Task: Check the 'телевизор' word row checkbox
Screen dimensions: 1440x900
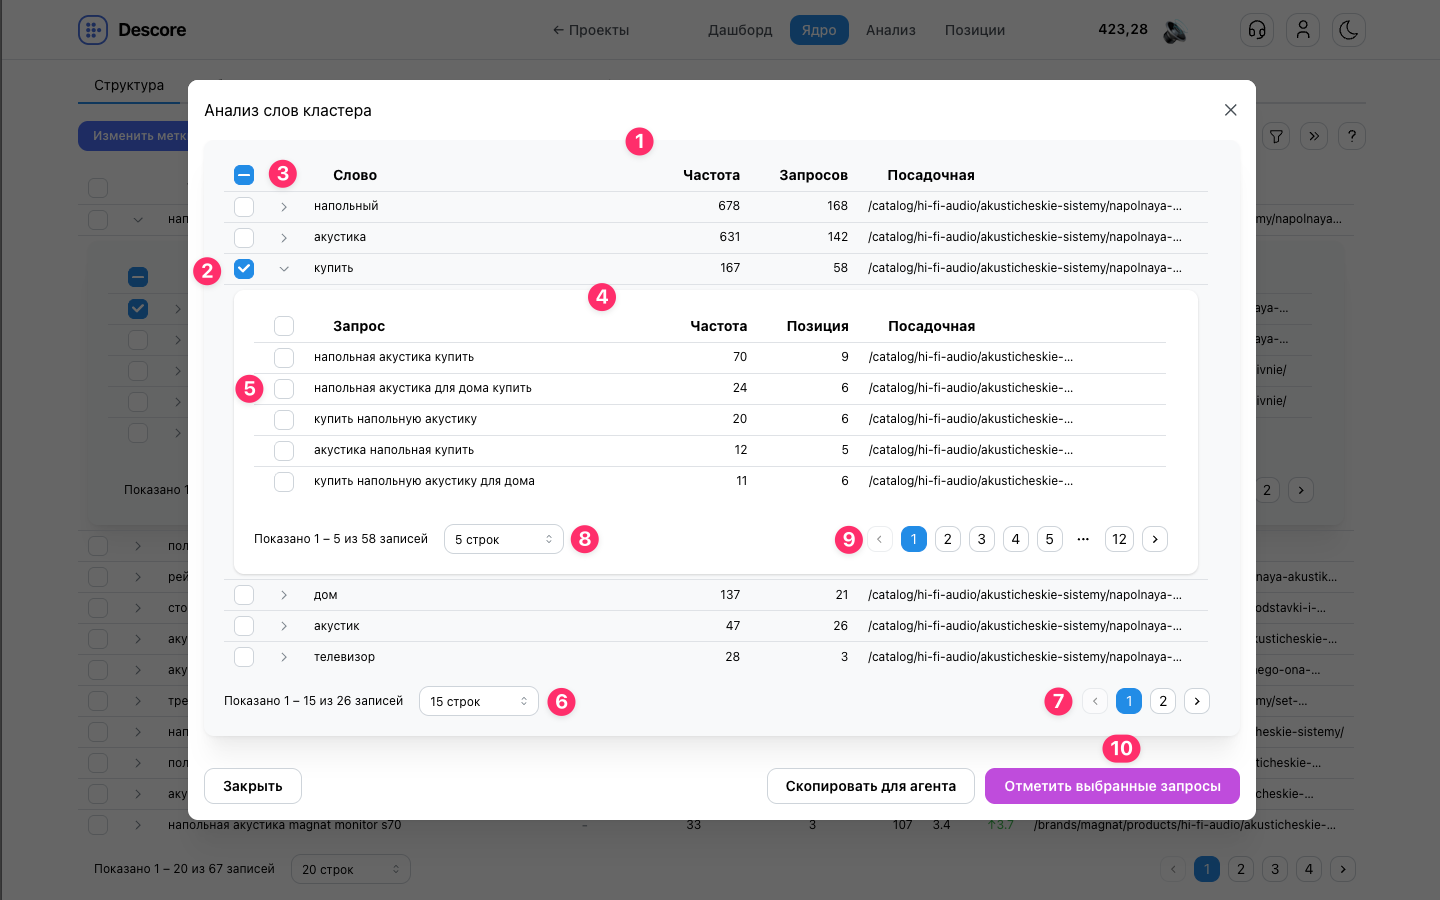Action: coord(244,657)
